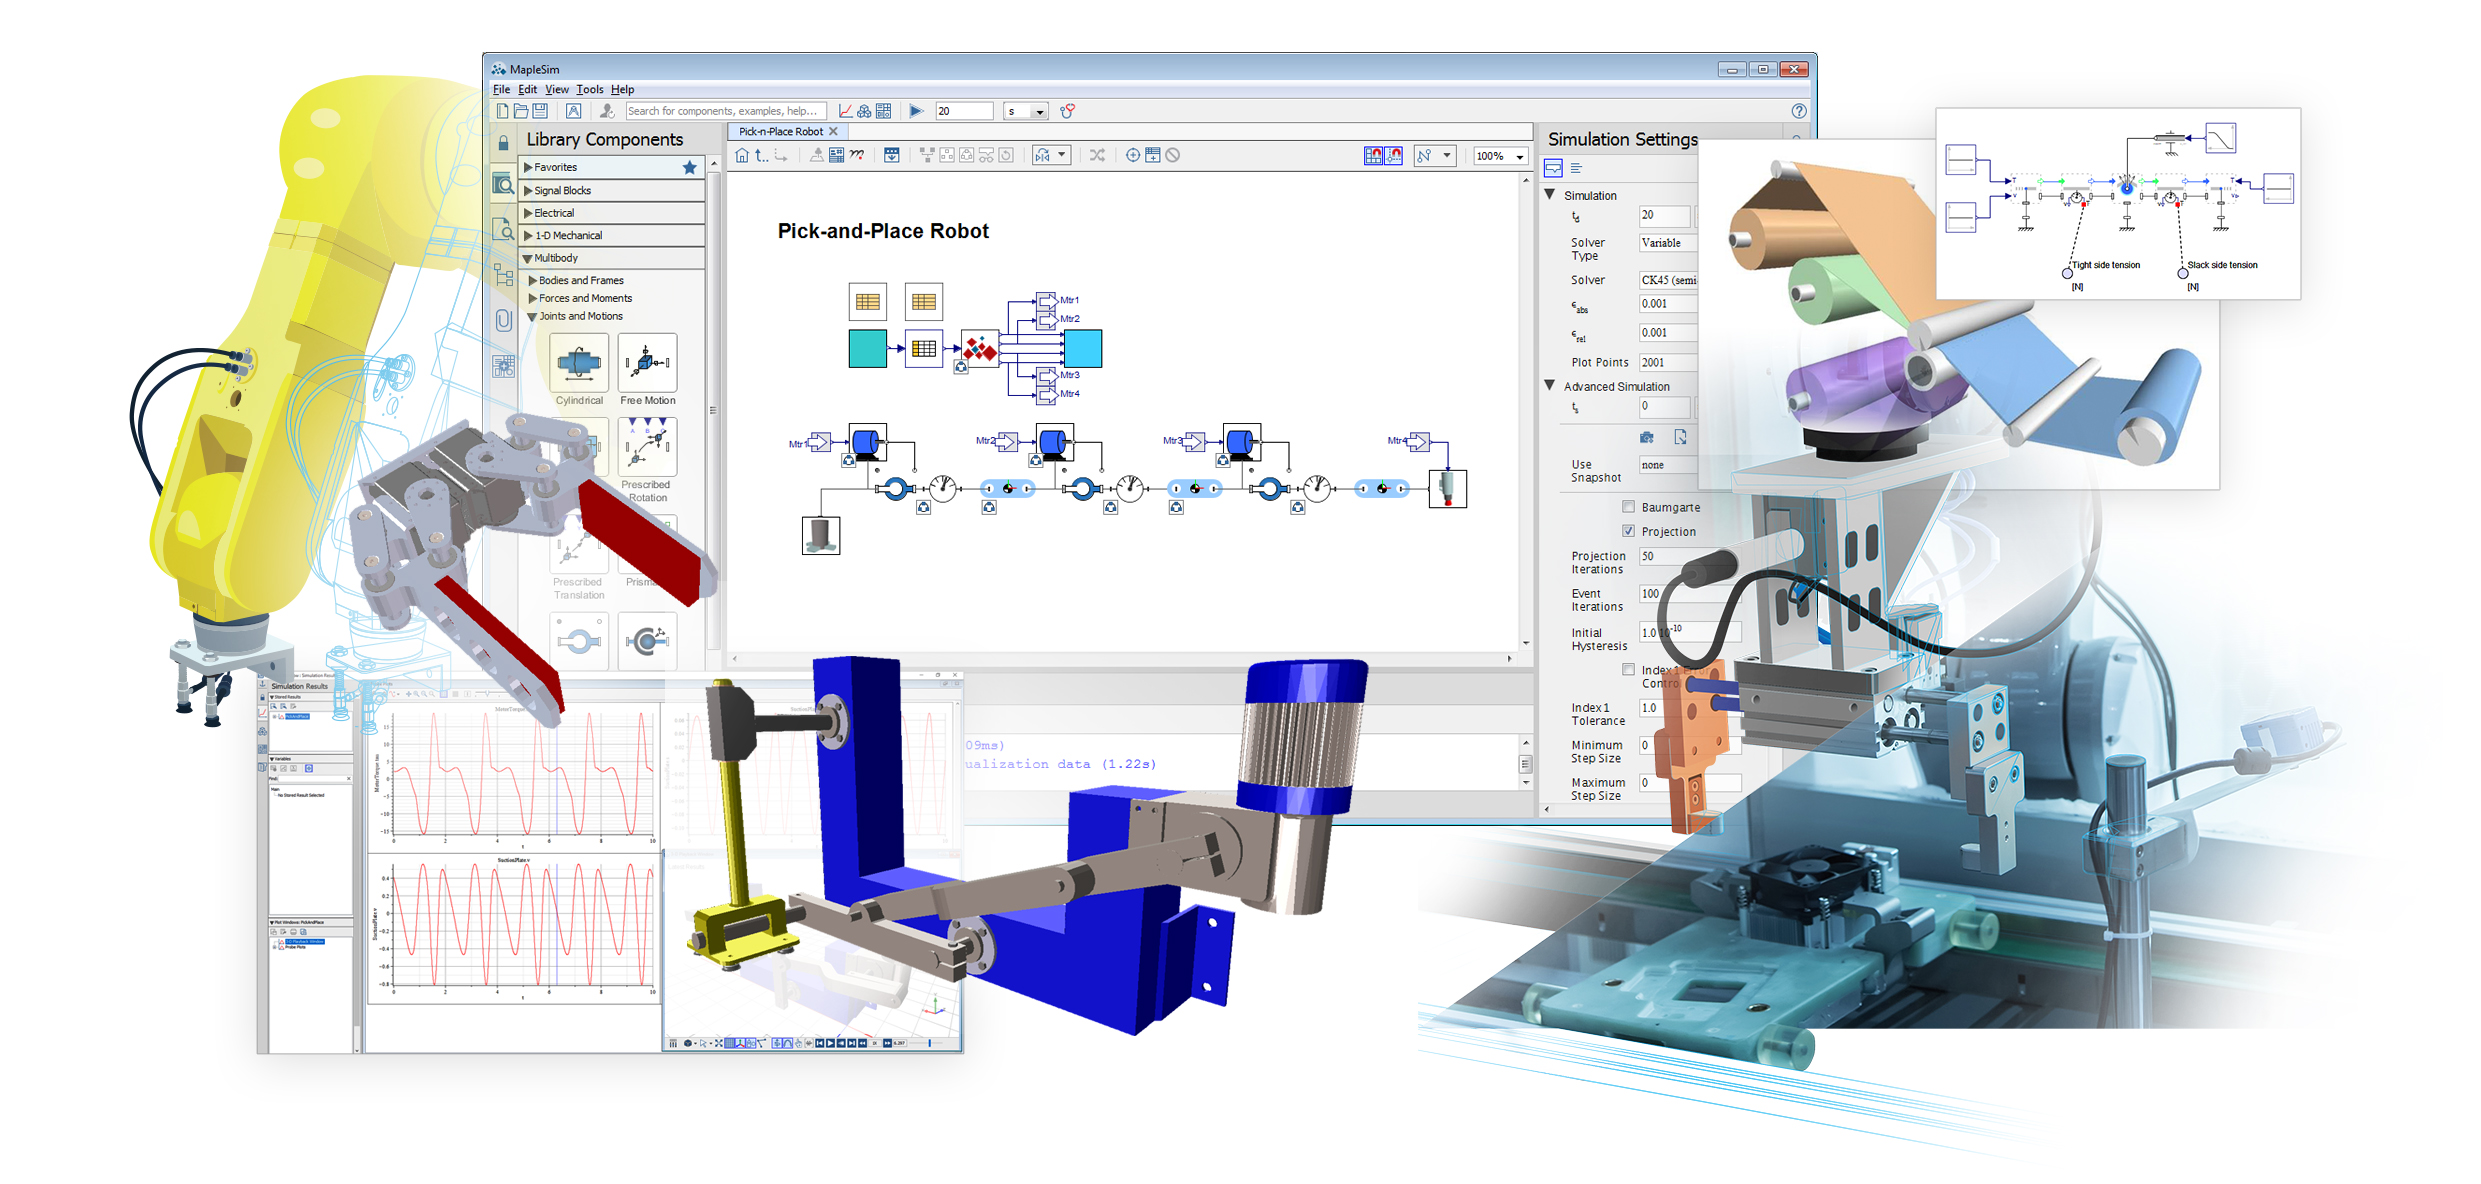Click the save model icon
The width and height of the screenshot is (2481, 1184).
[x=540, y=111]
